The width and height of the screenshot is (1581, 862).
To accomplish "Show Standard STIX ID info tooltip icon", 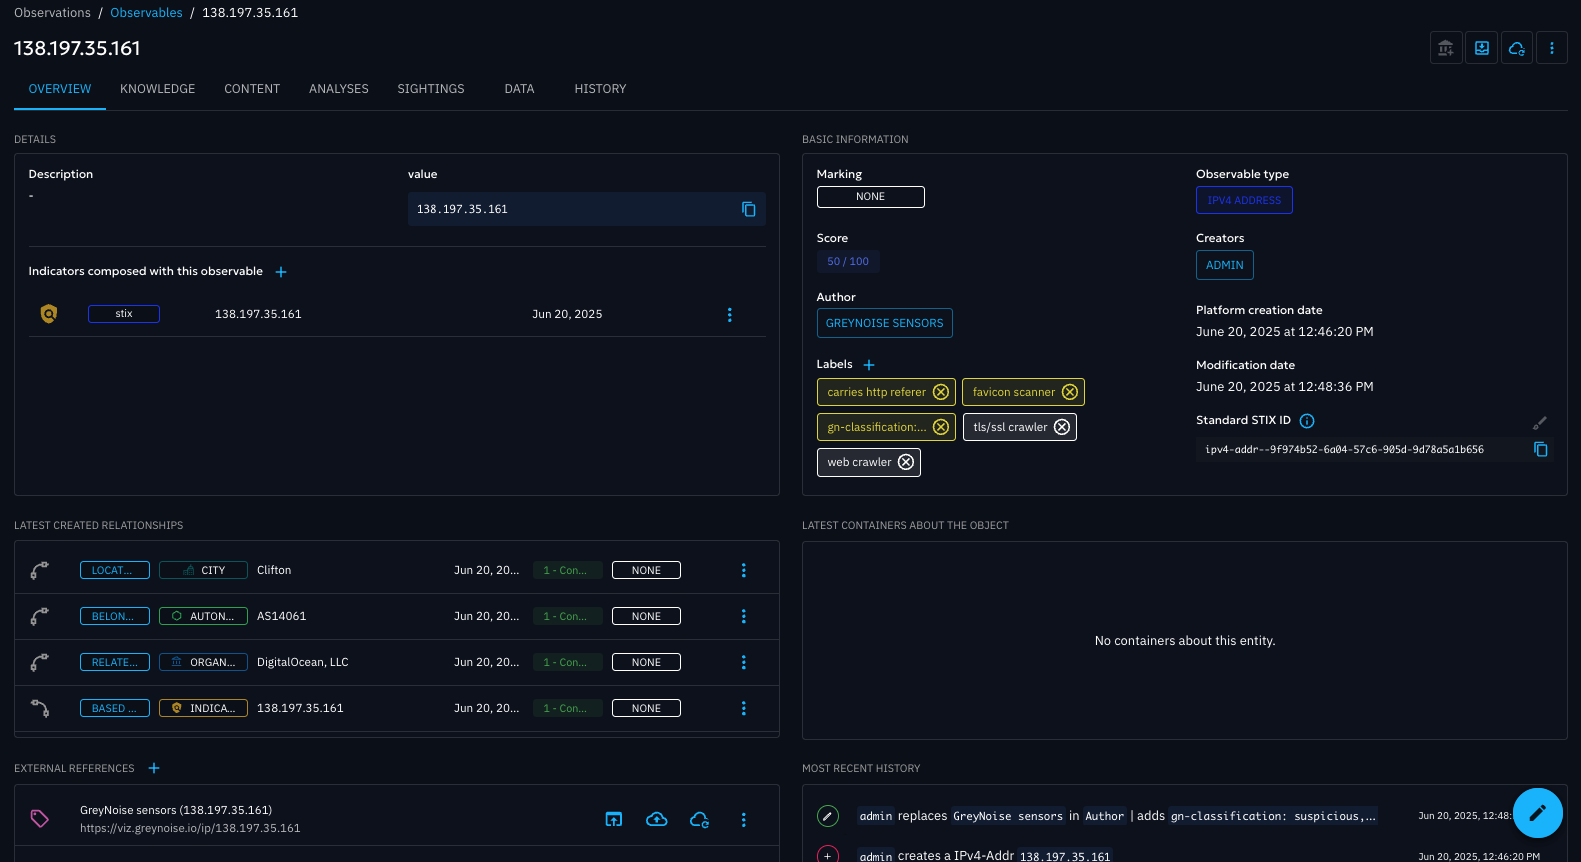I will click(1307, 421).
